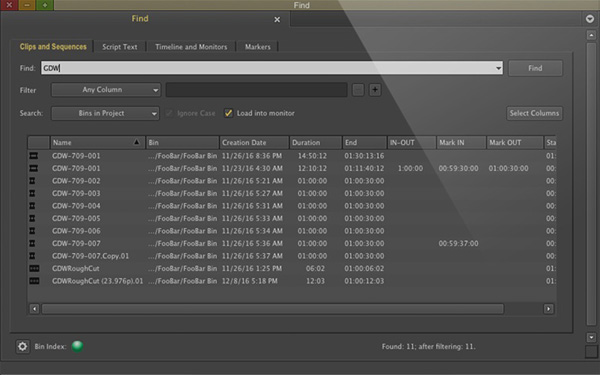Screen dimensions: 600x375
Task: Click the sequence icon of GDW-709-001 created 11/26/16
Action: (x=34, y=156)
